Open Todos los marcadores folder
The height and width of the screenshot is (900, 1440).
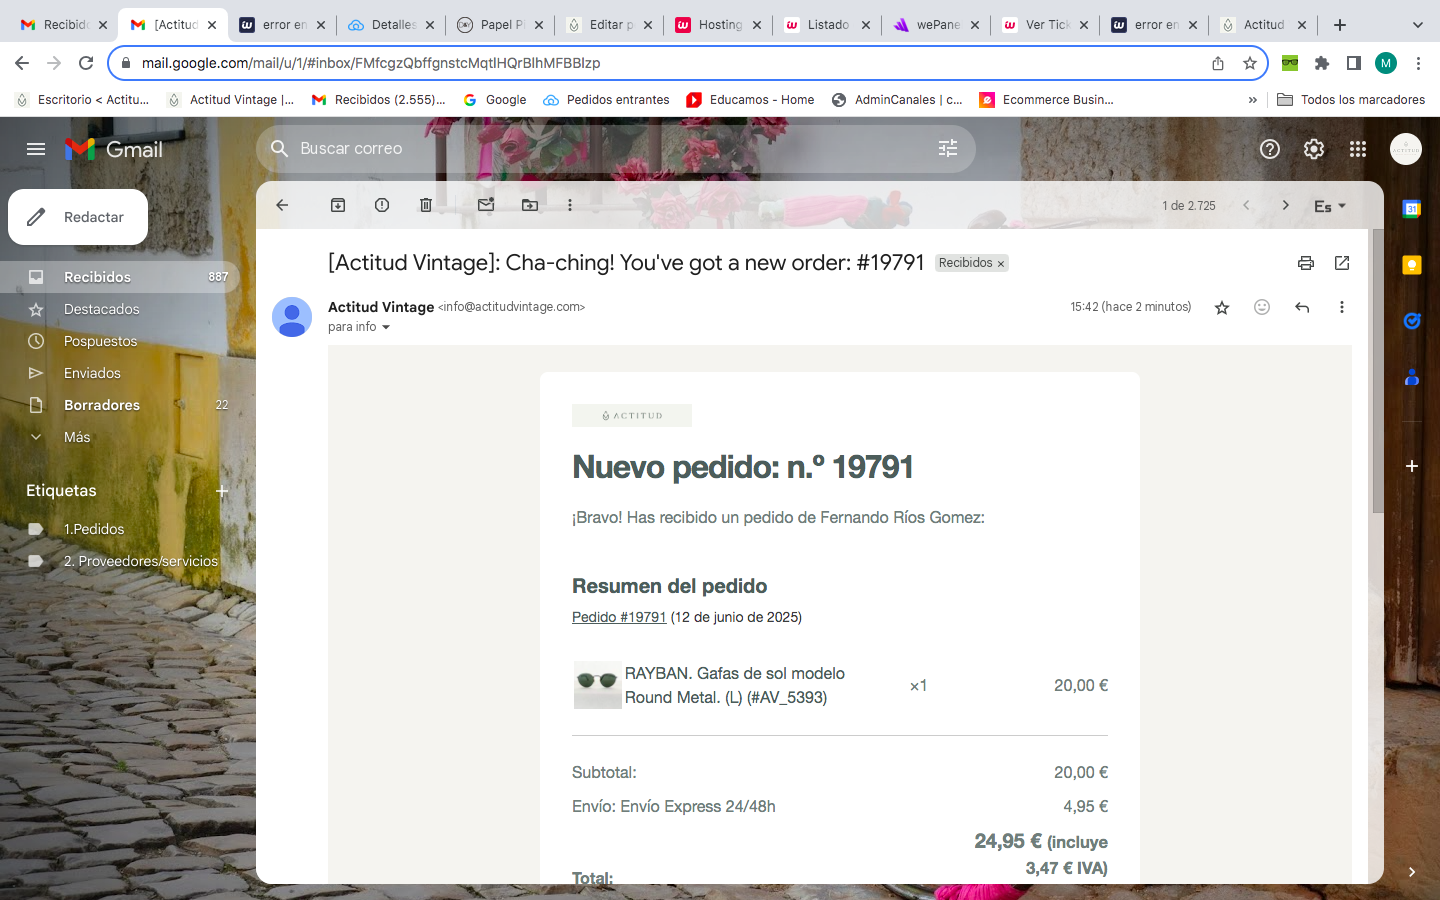pos(1351,100)
